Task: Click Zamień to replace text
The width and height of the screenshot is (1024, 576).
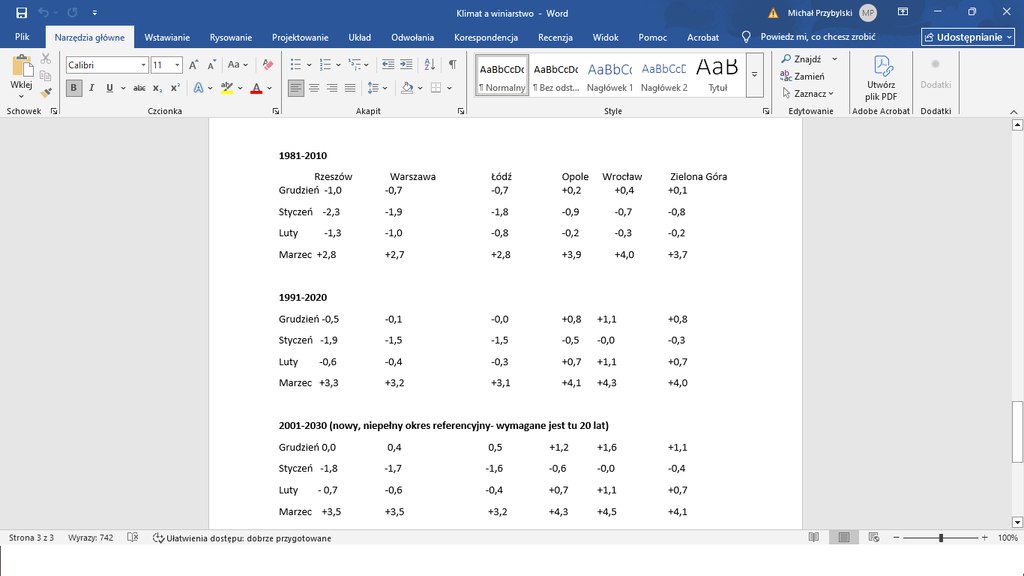Action: pyautogui.click(x=803, y=76)
